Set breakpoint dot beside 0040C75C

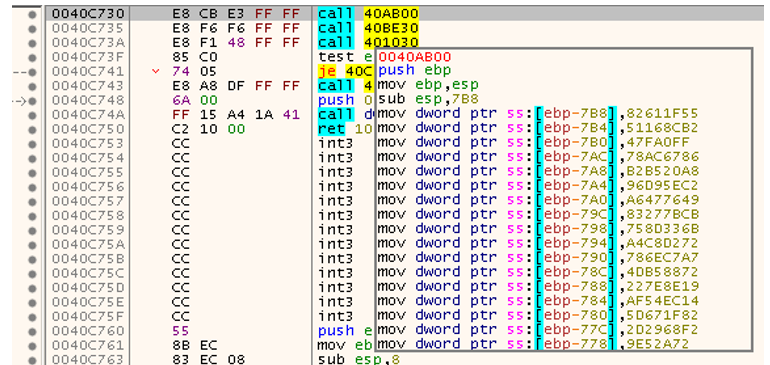tap(32, 273)
